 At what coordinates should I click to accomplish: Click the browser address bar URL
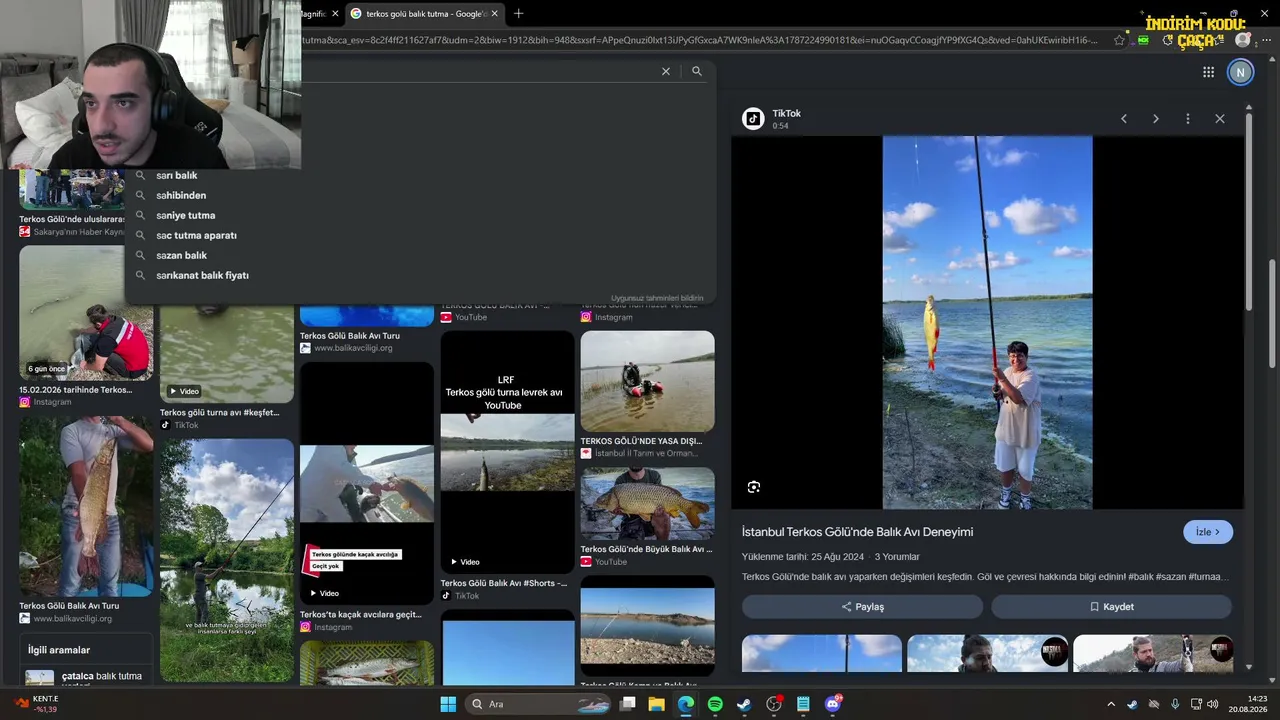click(x=699, y=40)
